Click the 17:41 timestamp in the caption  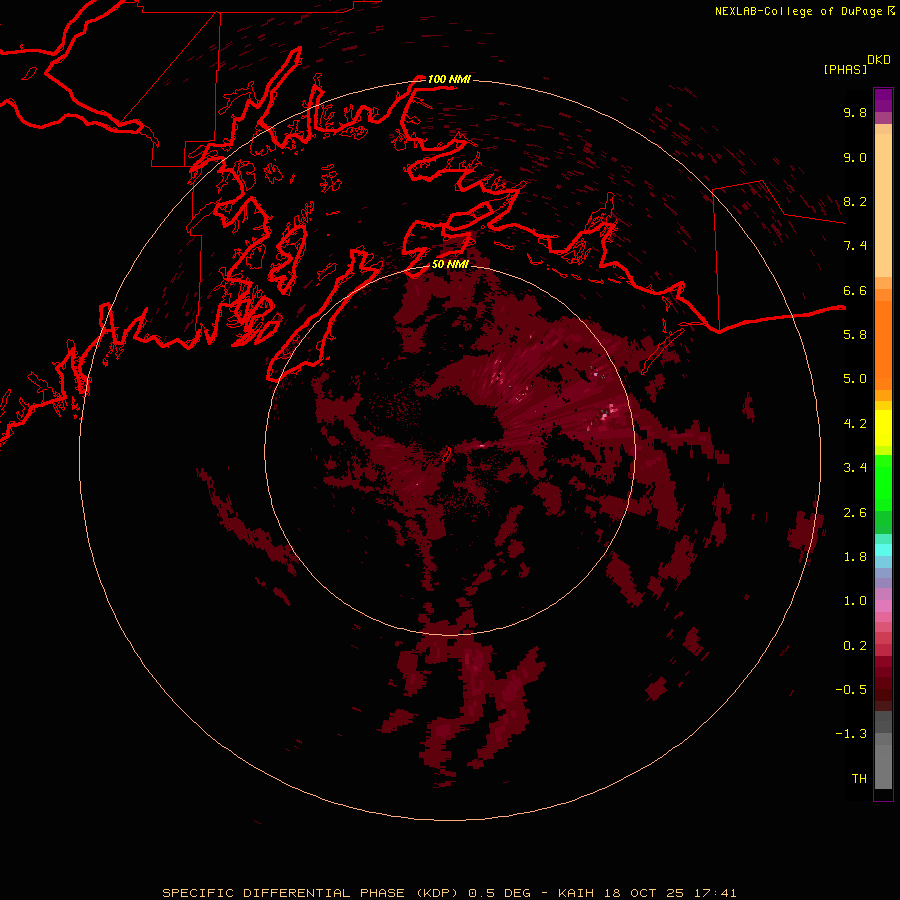[715, 893]
